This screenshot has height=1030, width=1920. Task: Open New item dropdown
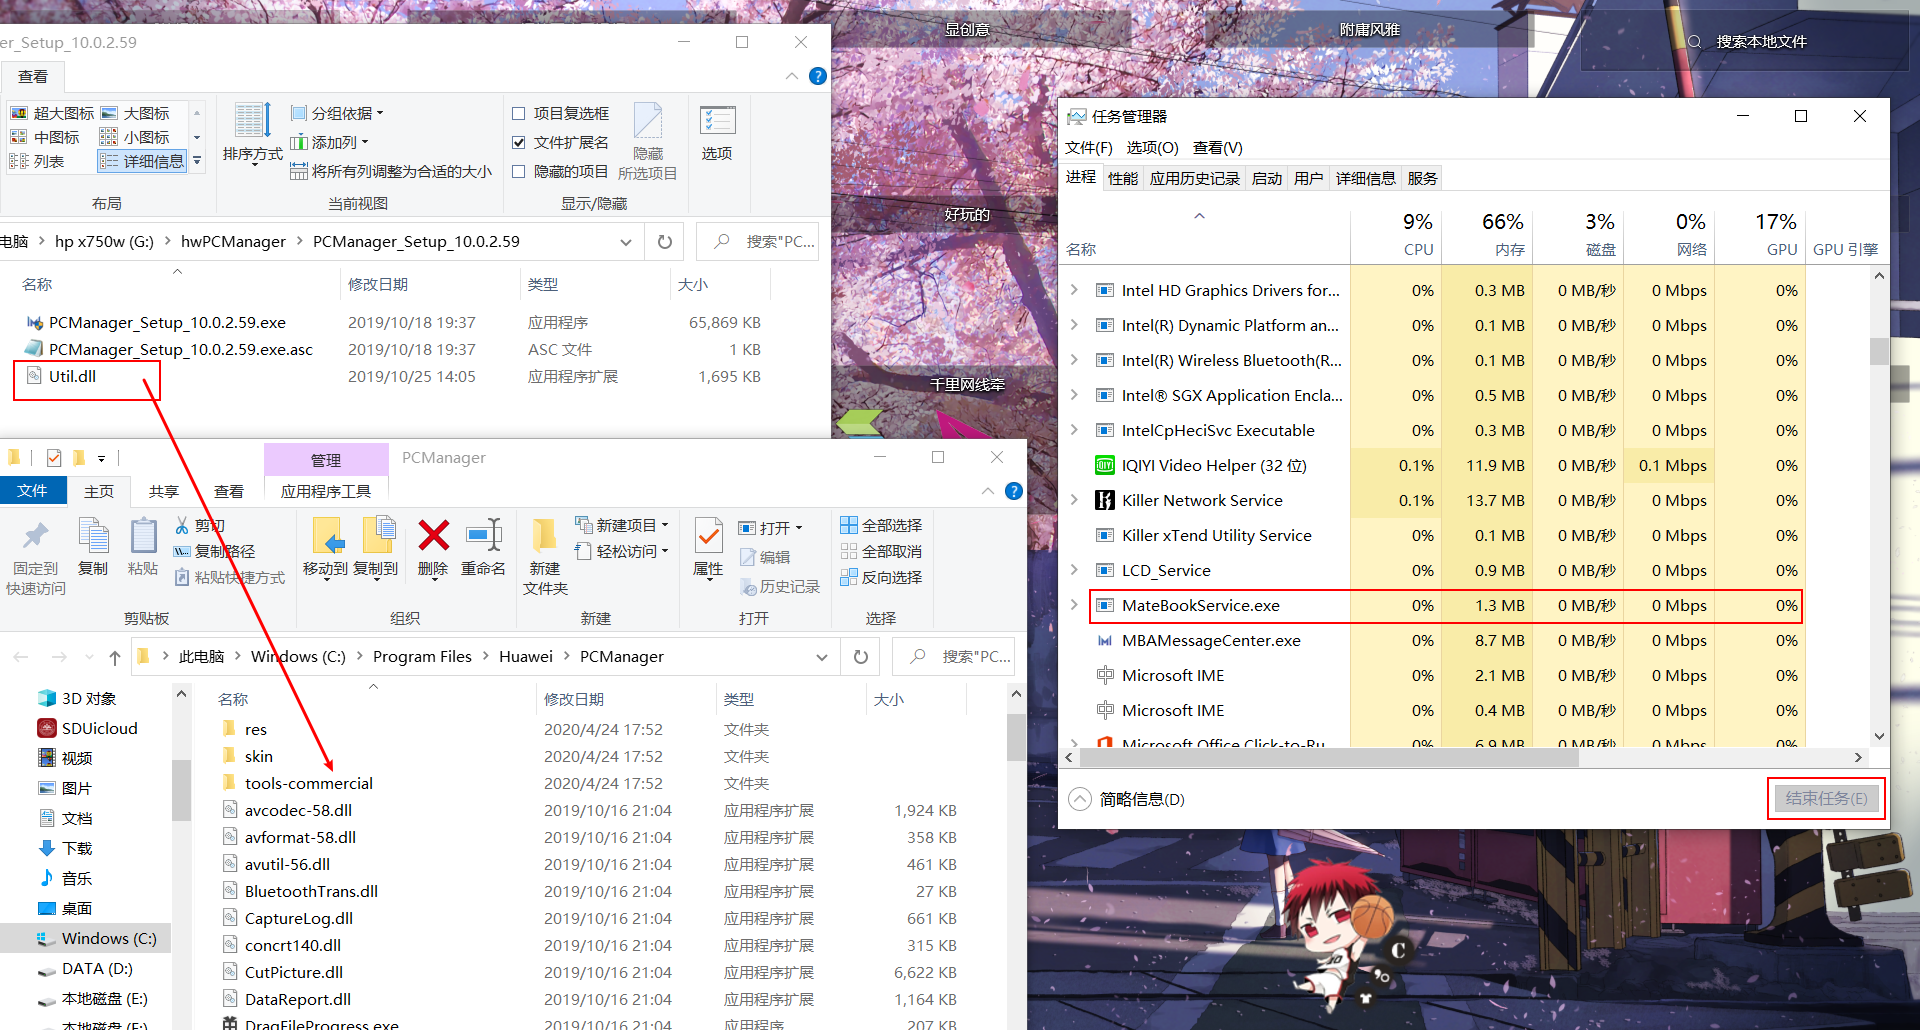(x=622, y=525)
